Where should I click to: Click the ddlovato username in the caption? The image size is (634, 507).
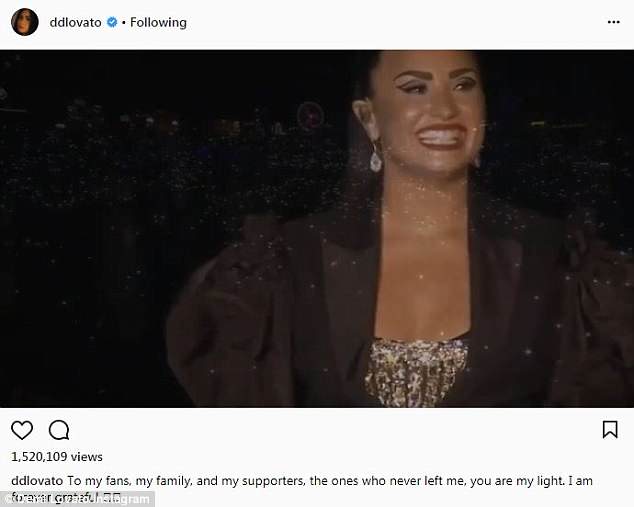click(x=37, y=481)
